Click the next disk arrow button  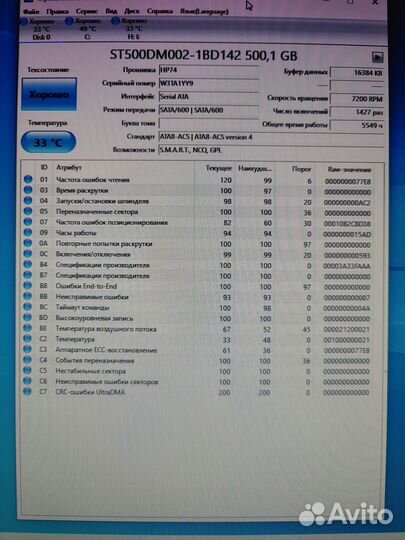tap(377, 57)
